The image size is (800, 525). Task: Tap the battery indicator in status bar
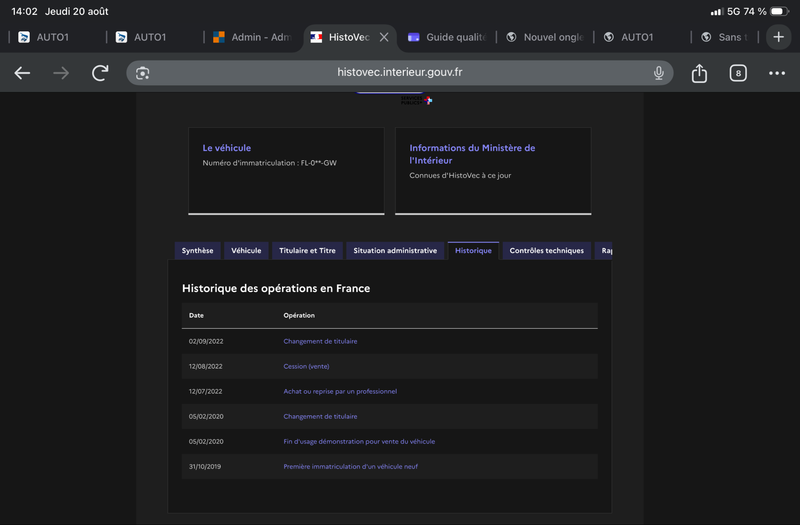779,11
